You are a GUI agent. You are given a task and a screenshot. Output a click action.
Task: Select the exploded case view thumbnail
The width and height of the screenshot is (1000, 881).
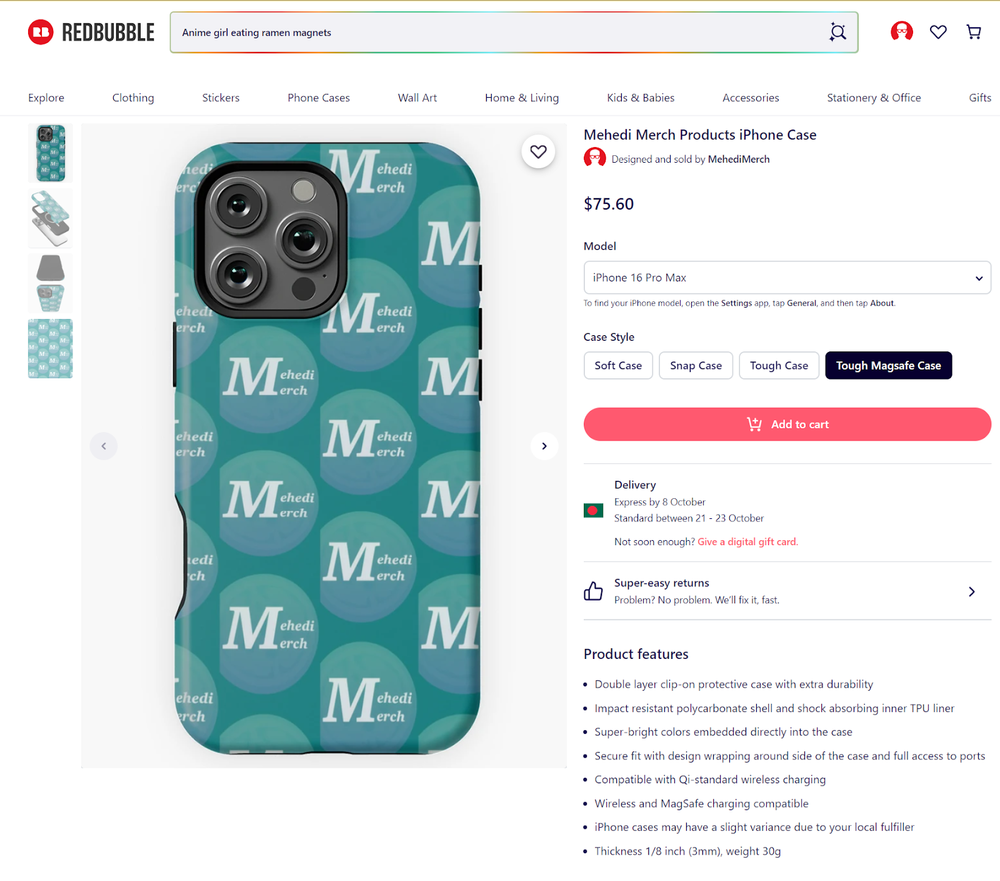point(50,218)
